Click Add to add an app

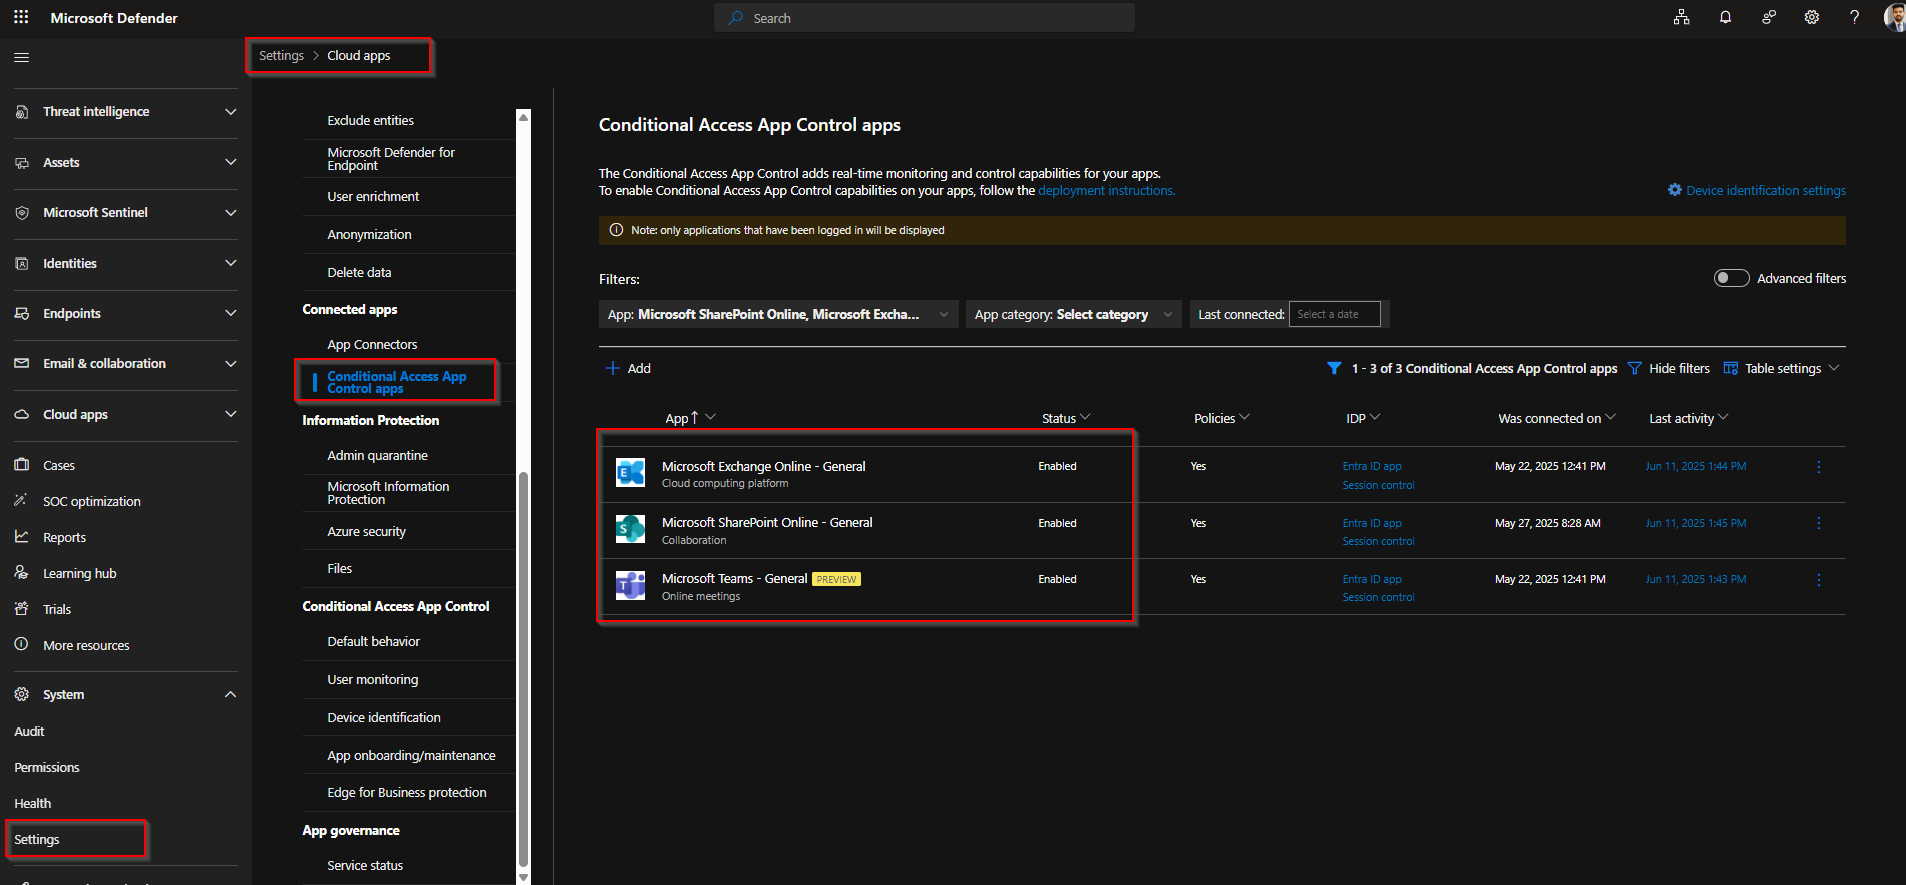(629, 369)
